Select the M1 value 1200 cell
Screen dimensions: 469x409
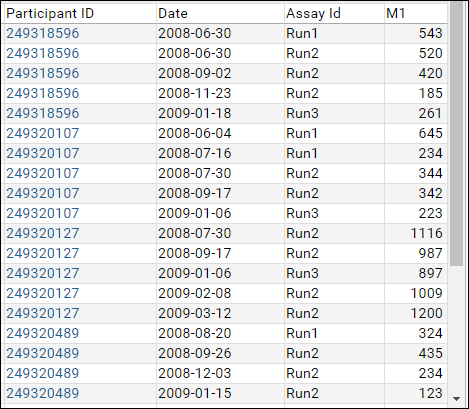(x=416, y=313)
